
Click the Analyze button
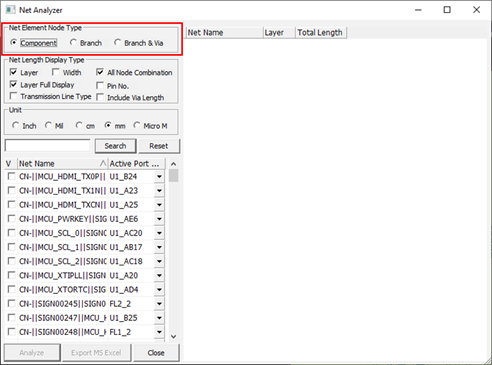32,353
